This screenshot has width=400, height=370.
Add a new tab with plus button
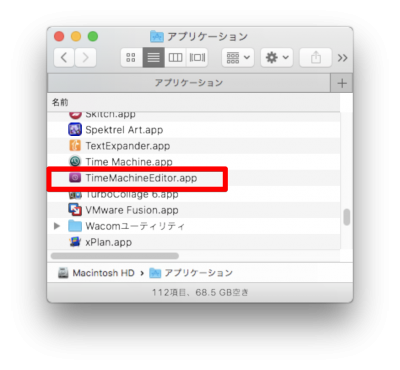point(342,83)
